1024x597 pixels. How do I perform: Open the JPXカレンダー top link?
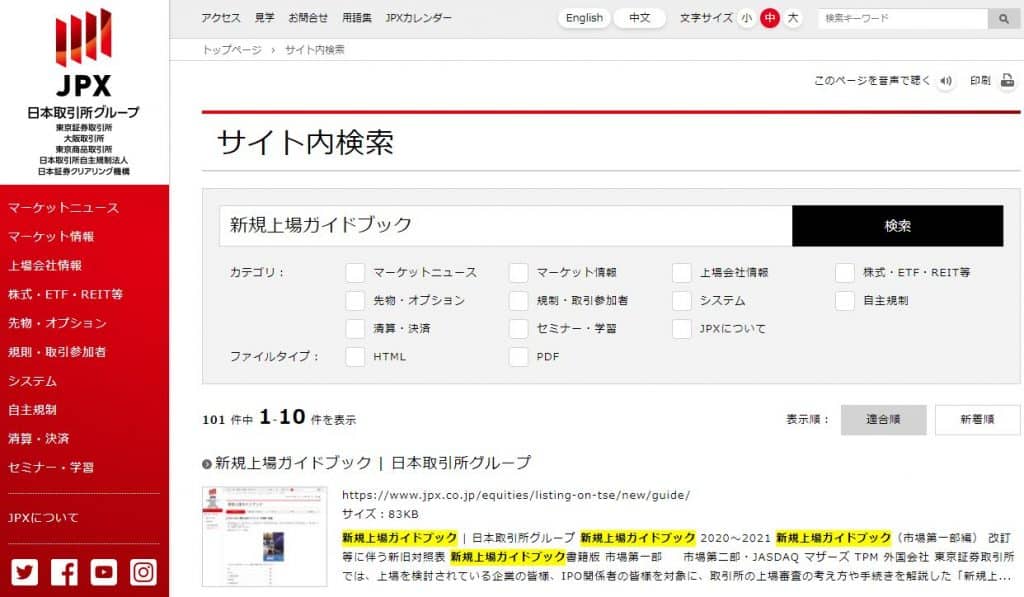tap(418, 18)
